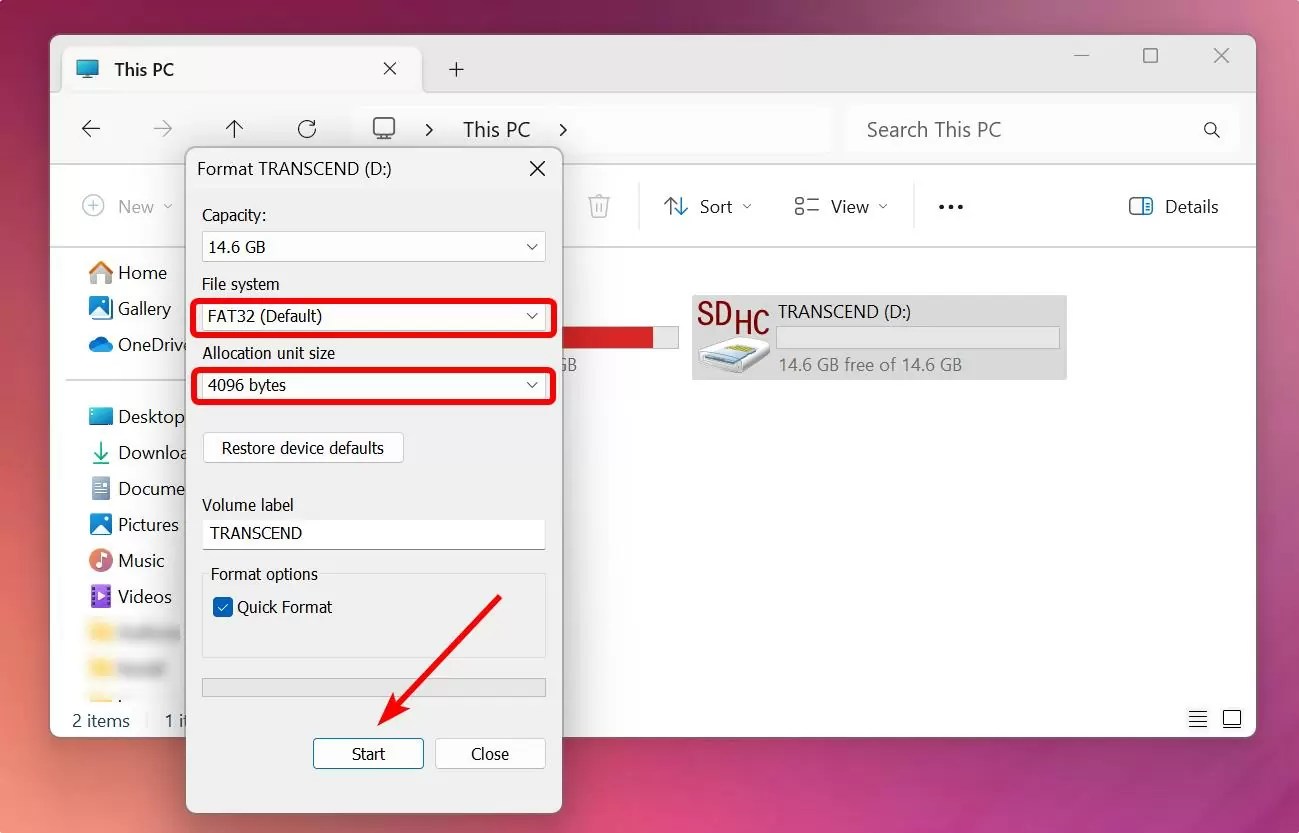This screenshot has height=833, width=1299.
Task: Open the See more (...) toolbar menu
Action: (x=949, y=206)
